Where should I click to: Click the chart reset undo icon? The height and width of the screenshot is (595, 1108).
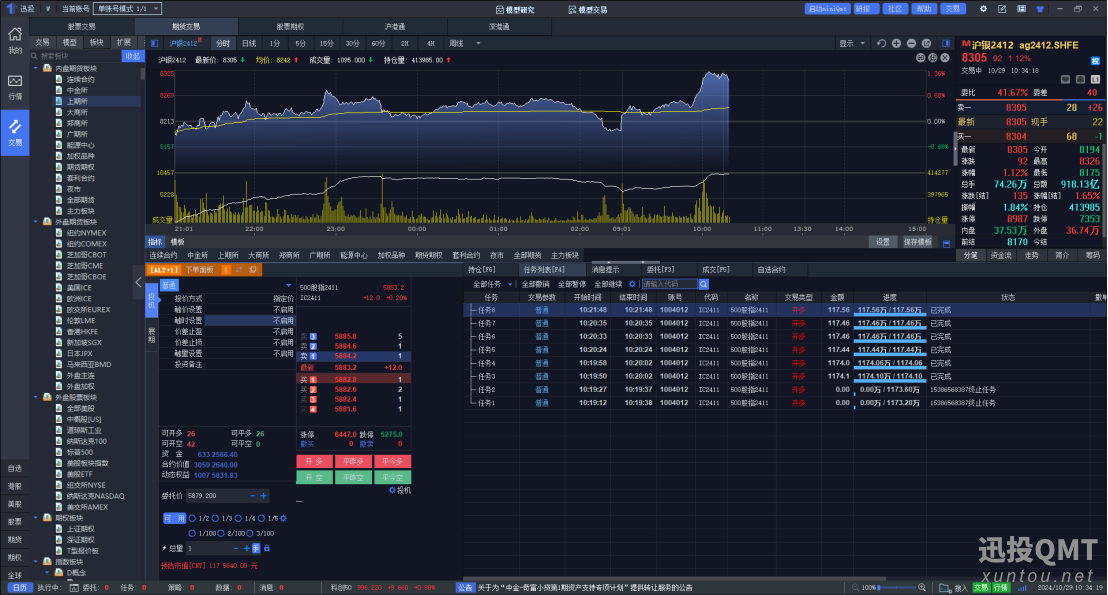(x=881, y=43)
